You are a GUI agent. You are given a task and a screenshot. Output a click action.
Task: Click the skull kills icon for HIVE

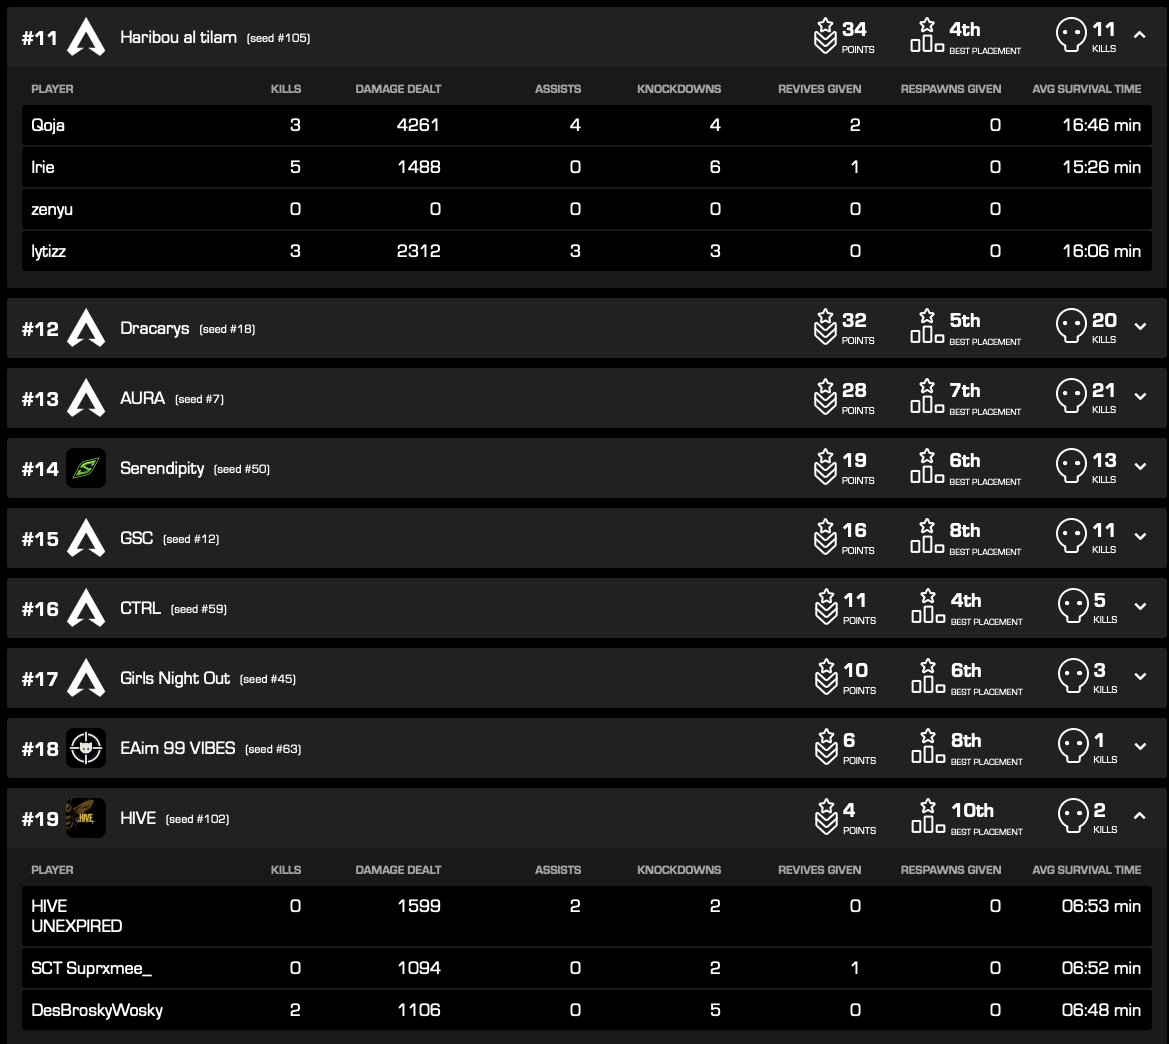1074,817
